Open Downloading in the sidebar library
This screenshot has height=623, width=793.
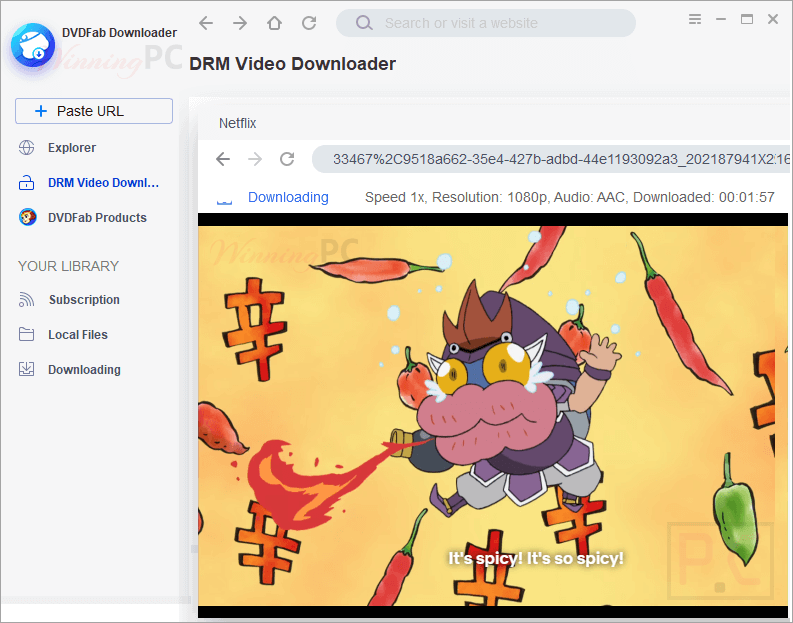tap(84, 370)
